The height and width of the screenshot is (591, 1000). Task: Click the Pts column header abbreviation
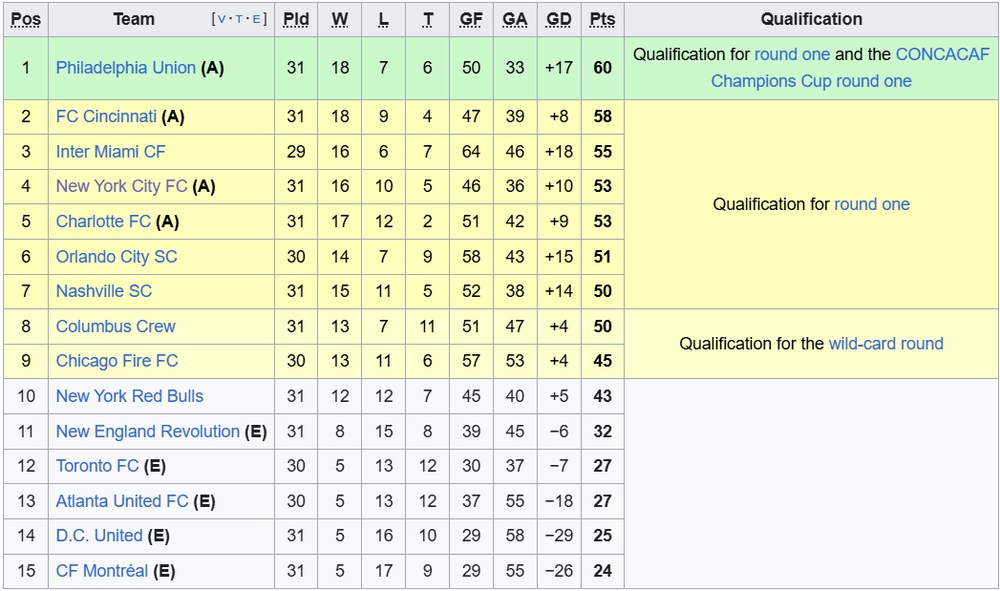[x=602, y=19]
